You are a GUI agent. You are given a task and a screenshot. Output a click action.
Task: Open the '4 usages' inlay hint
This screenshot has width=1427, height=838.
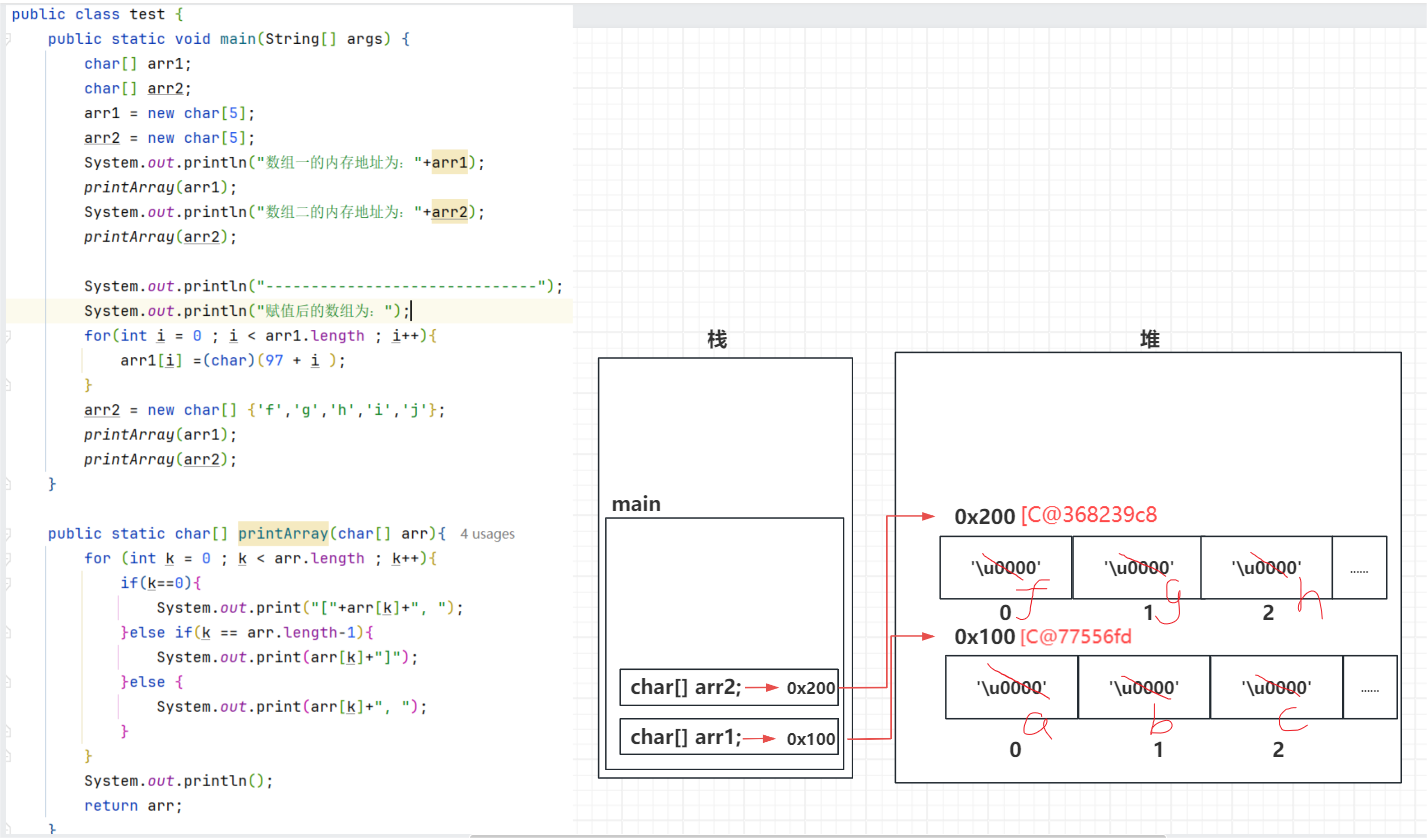(x=488, y=534)
